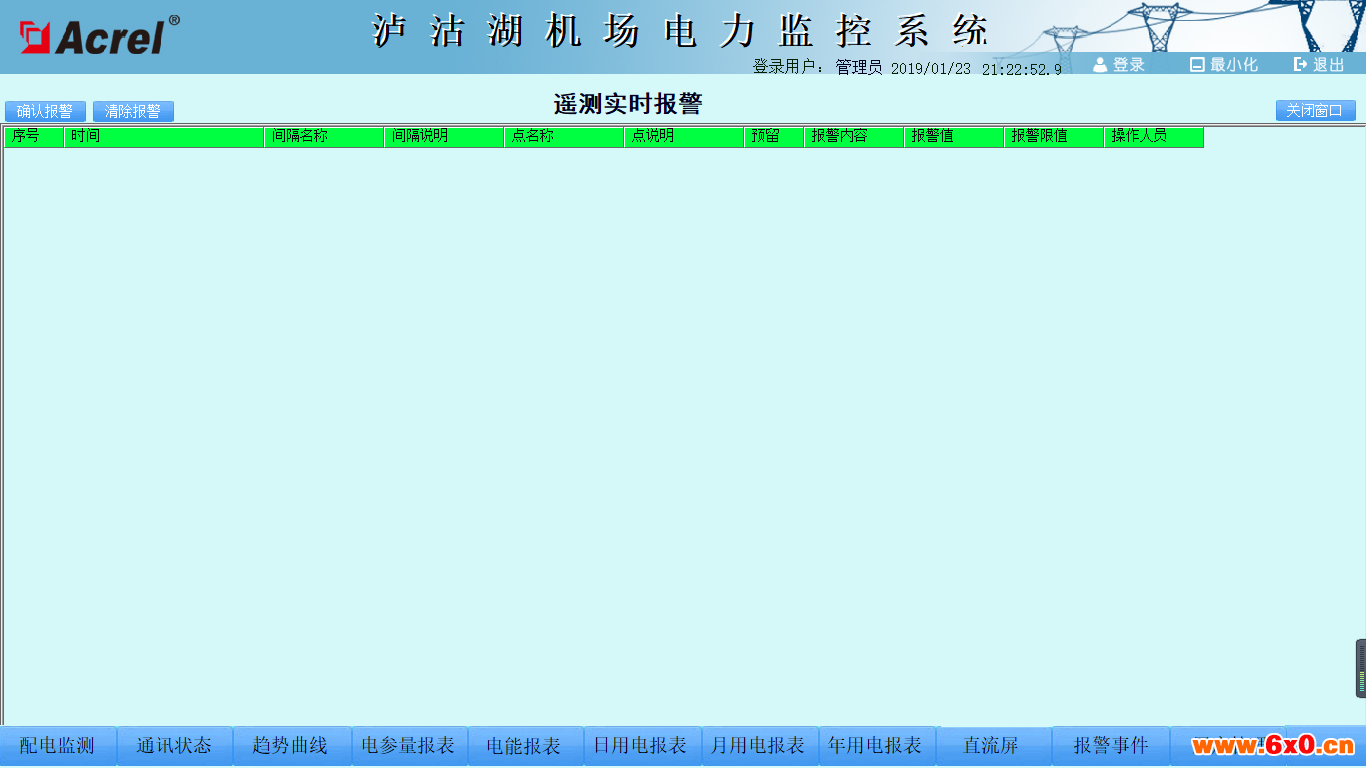Image resolution: width=1366 pixels, height=768 pixels.
Task: Click the 报警限值 column header
Action: [x=1054, y=137]
